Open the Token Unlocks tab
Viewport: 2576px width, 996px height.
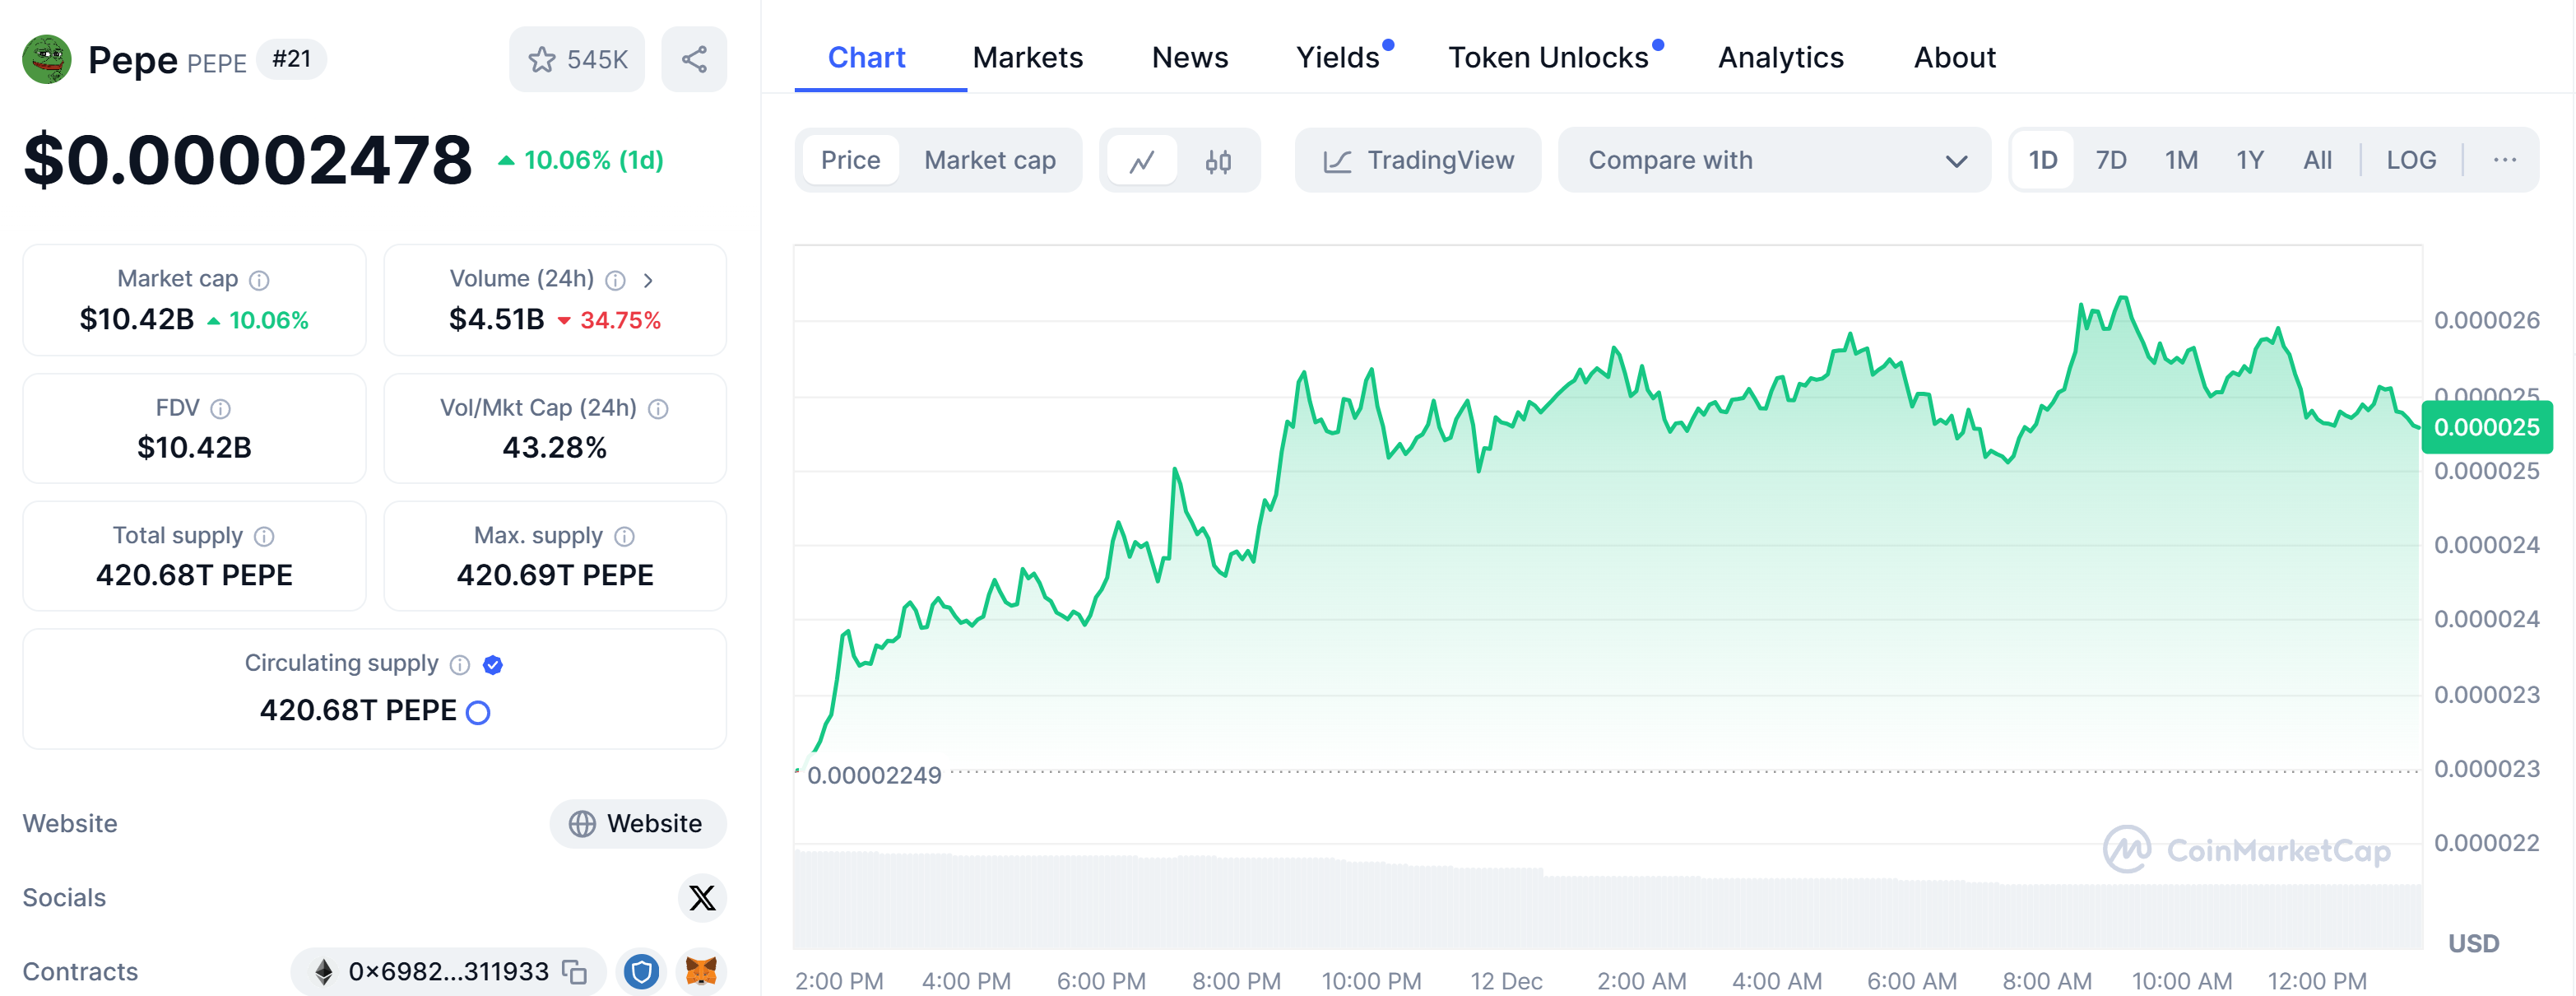click(1548, 58)
